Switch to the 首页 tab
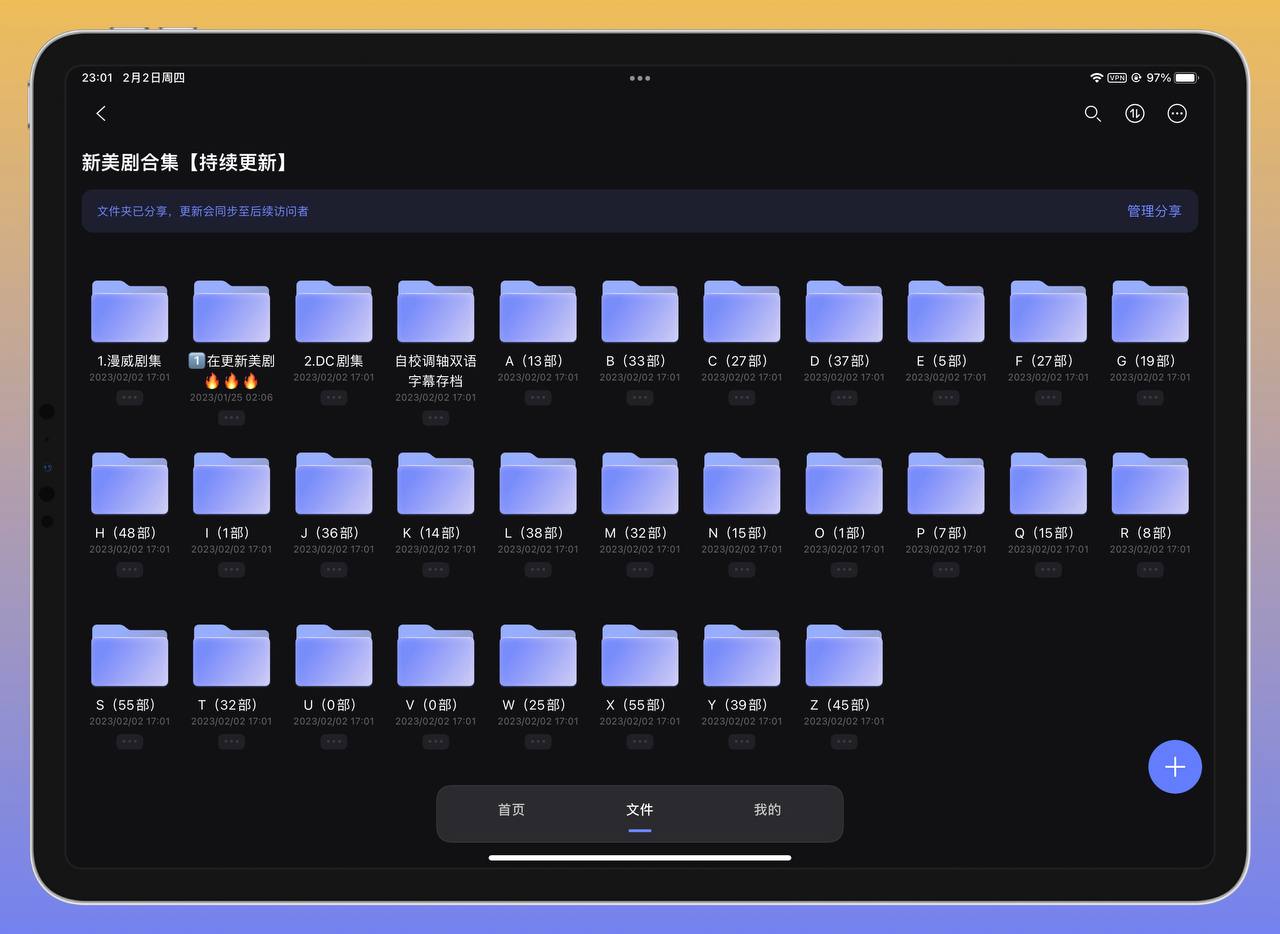The width and height of the screenshot is (1280, 934). pyautogui.click(x=512, y=810)
